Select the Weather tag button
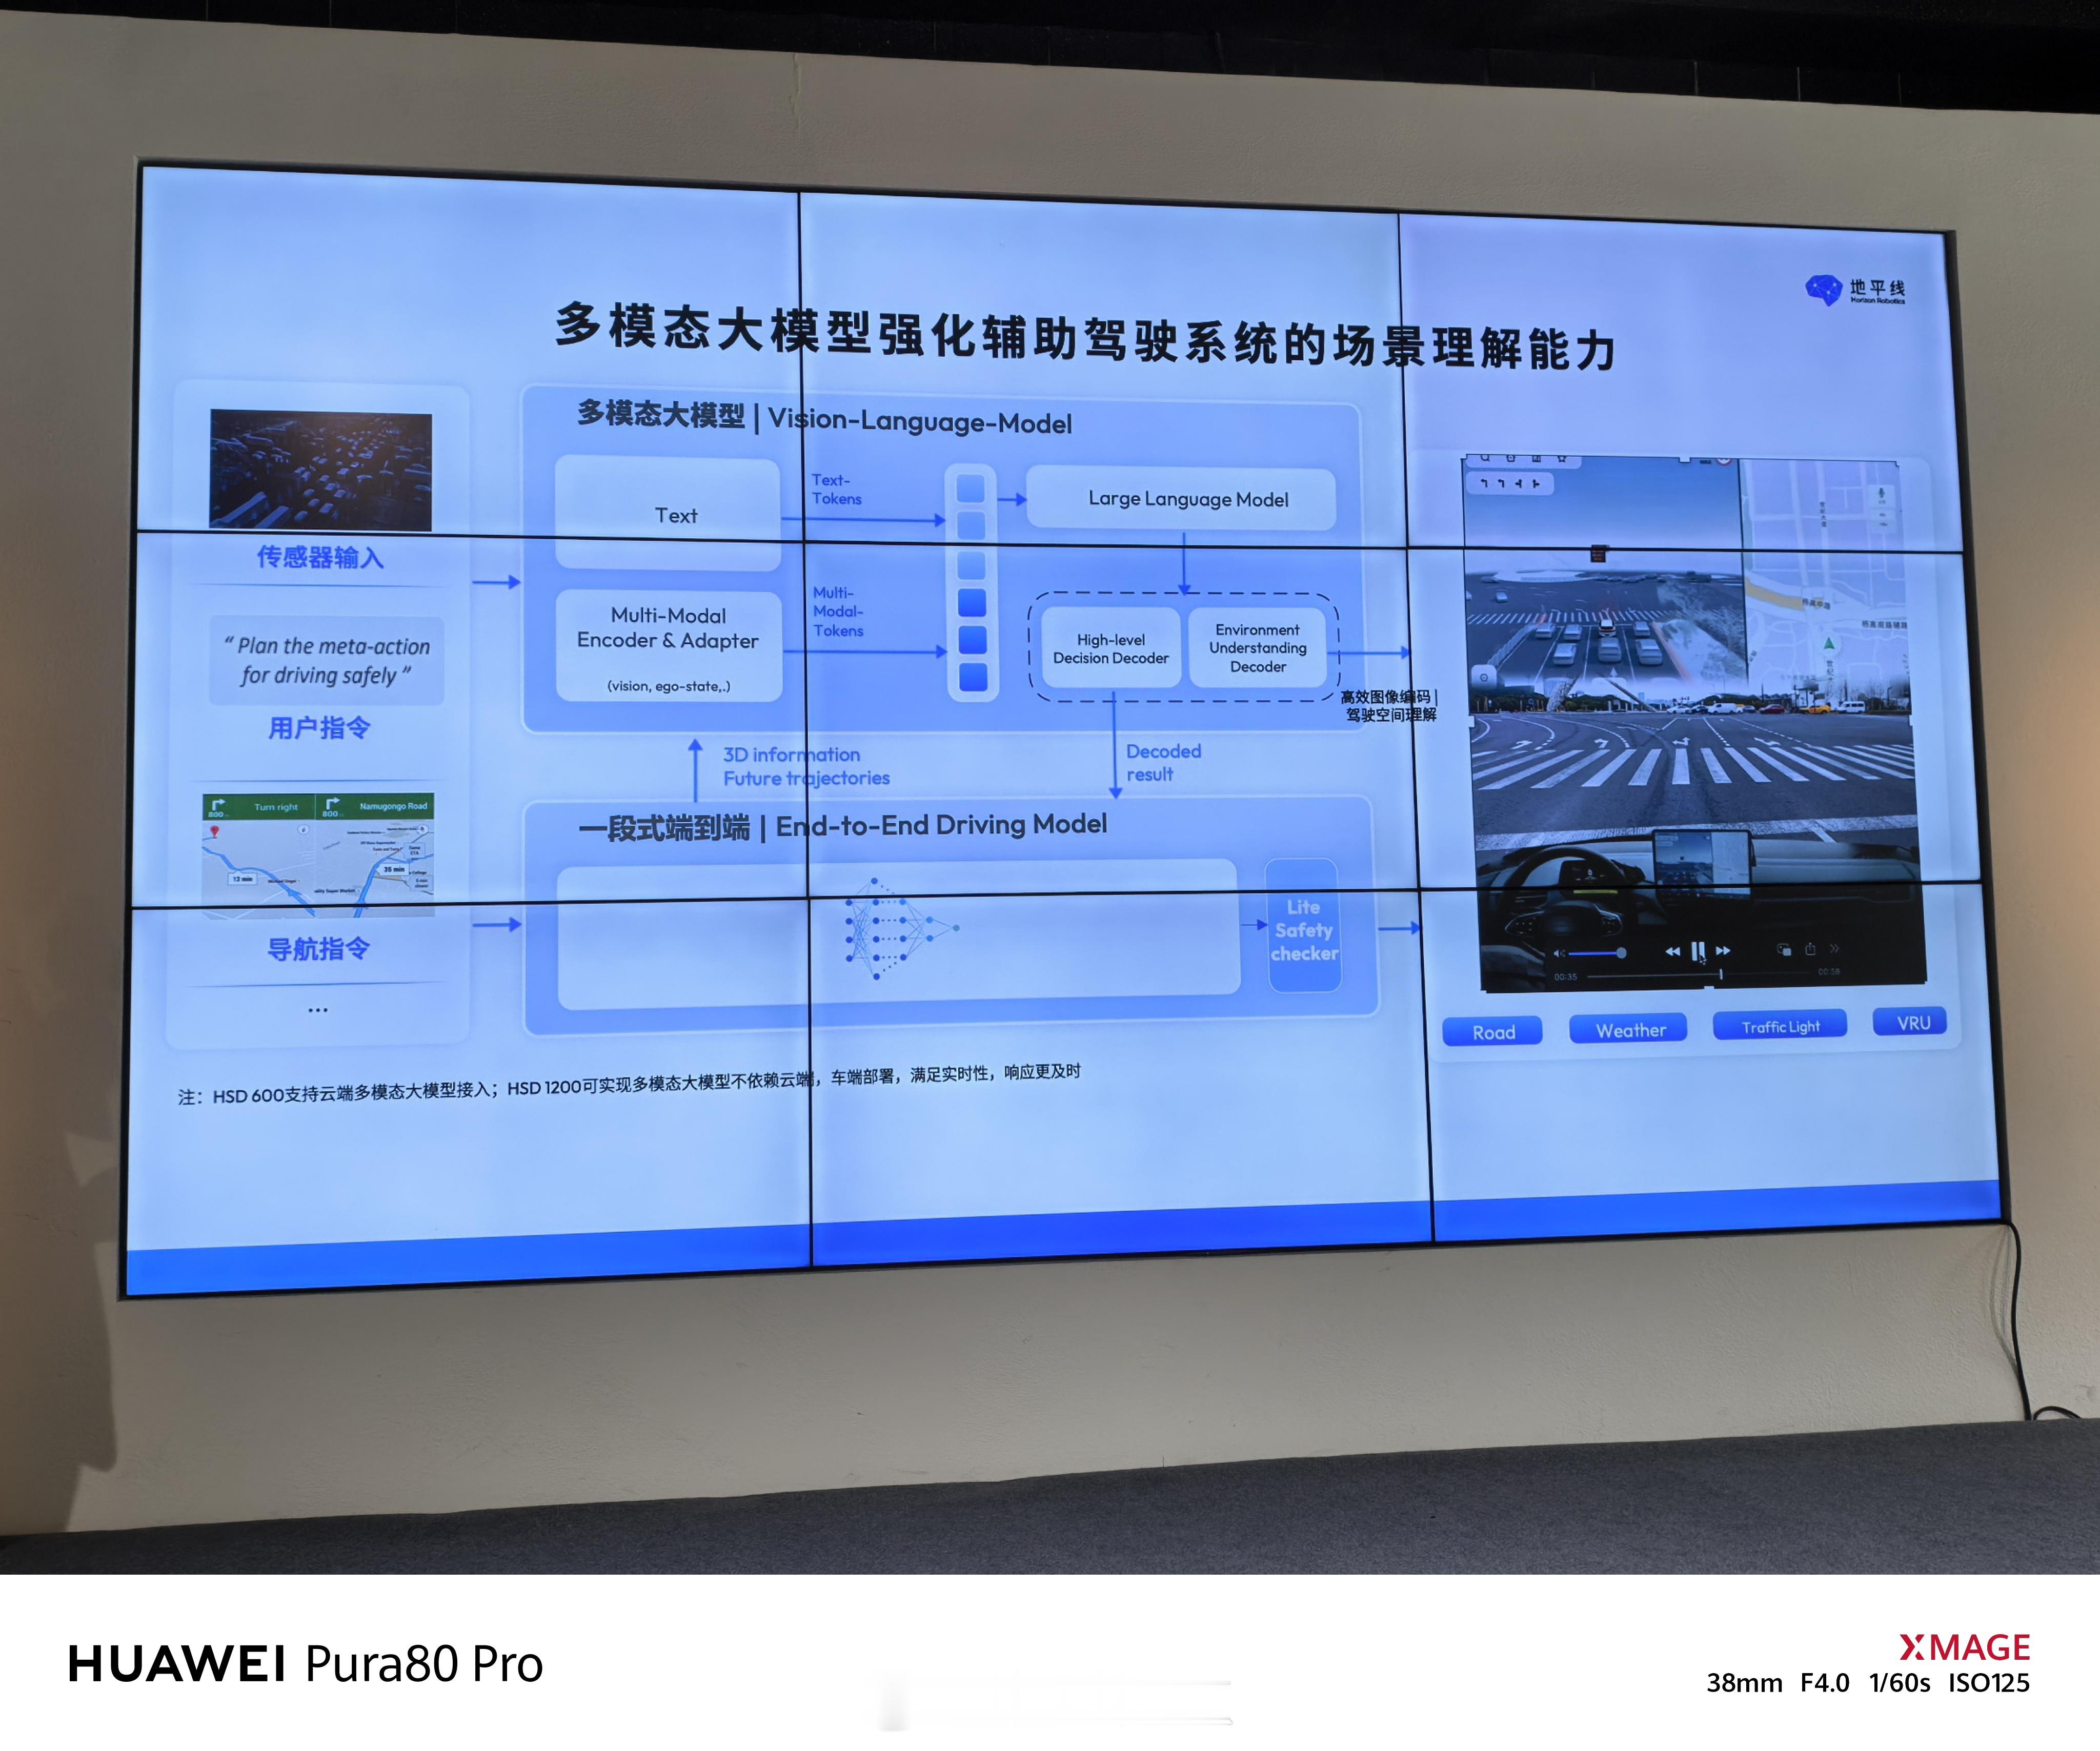2100x1751 pixels. pyautogui.click(x=1630, y=1030)
